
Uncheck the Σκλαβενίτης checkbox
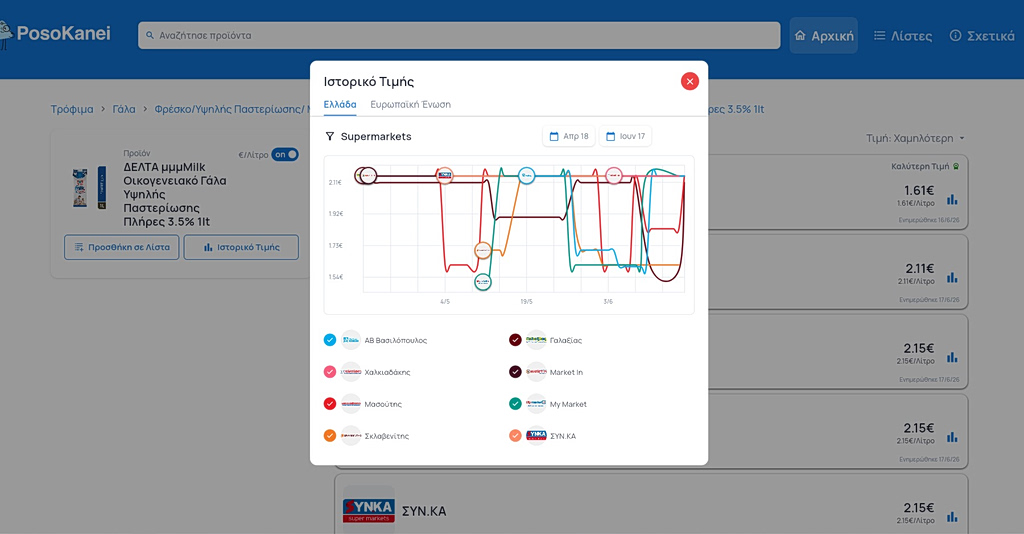pos(330,436)
